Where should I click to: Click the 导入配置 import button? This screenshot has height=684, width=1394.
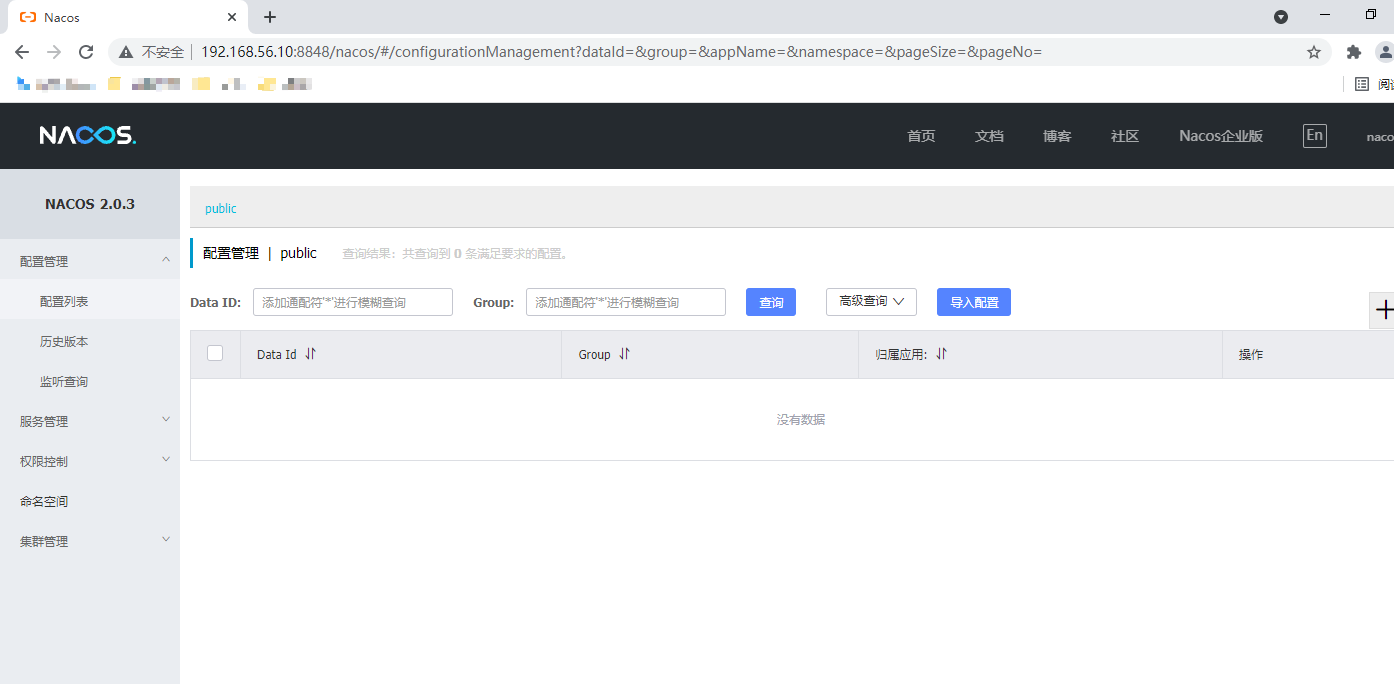(x=973, y=301)
